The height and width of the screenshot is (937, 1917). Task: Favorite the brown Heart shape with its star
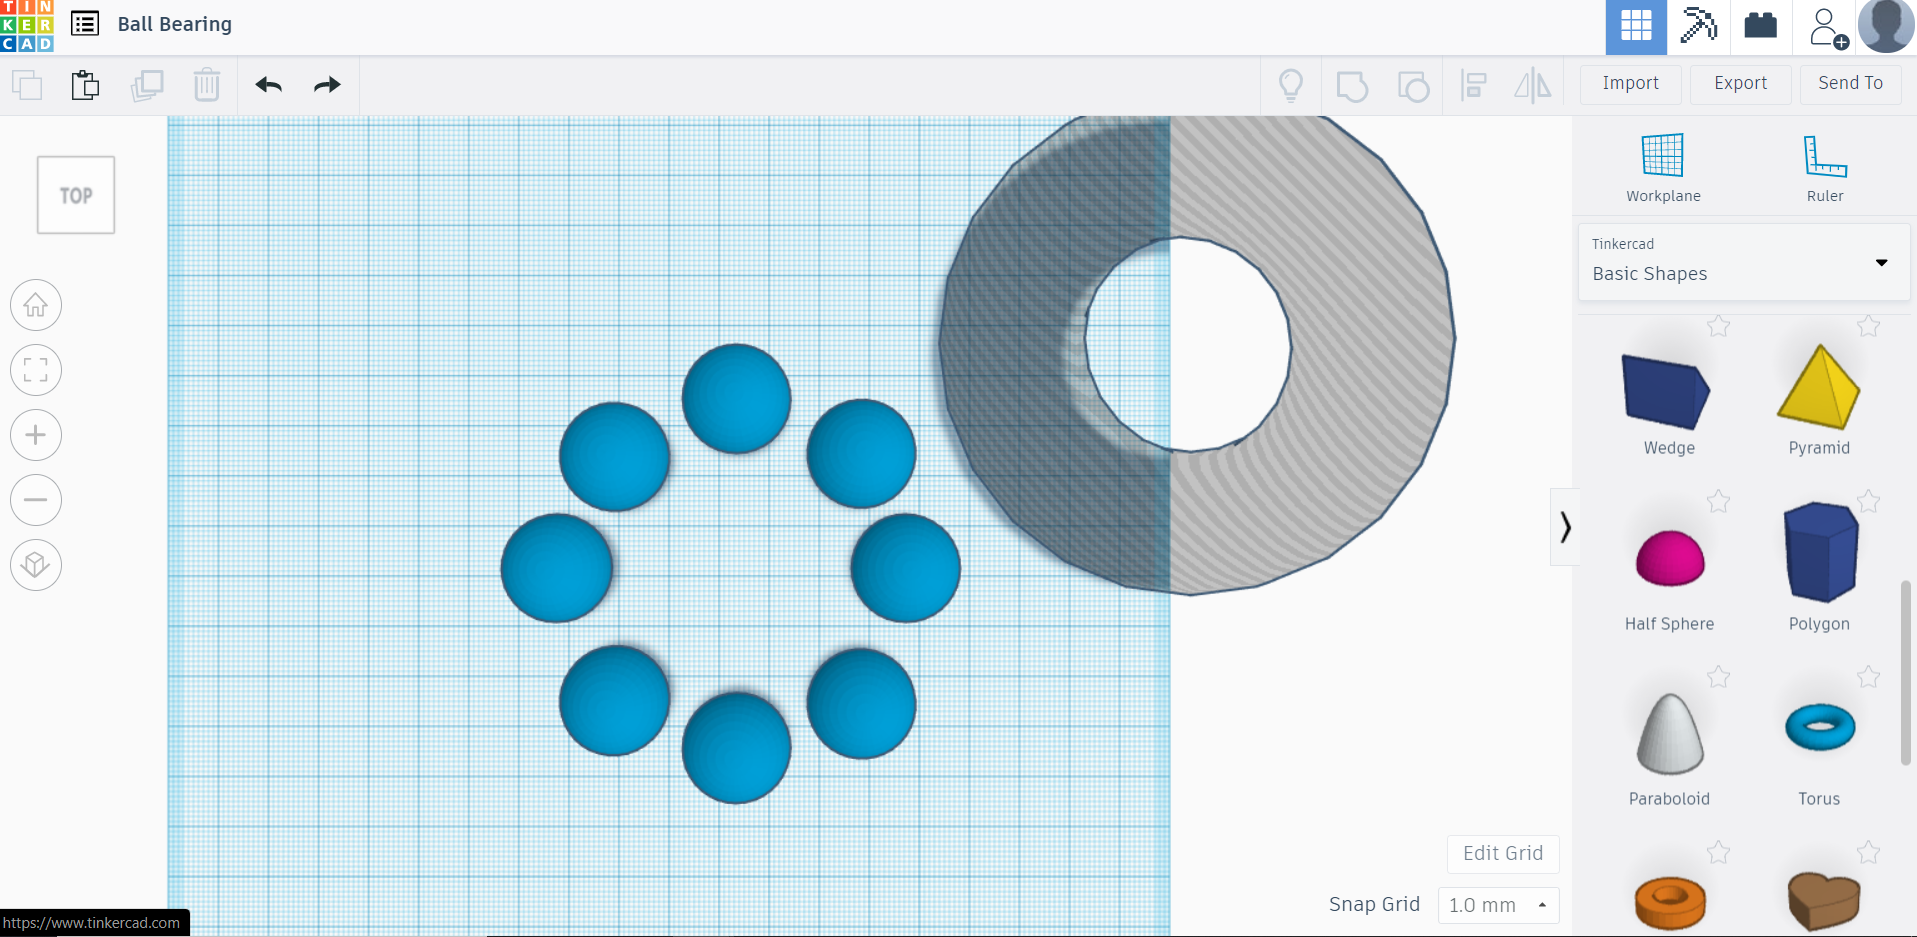pos(1868,852)
